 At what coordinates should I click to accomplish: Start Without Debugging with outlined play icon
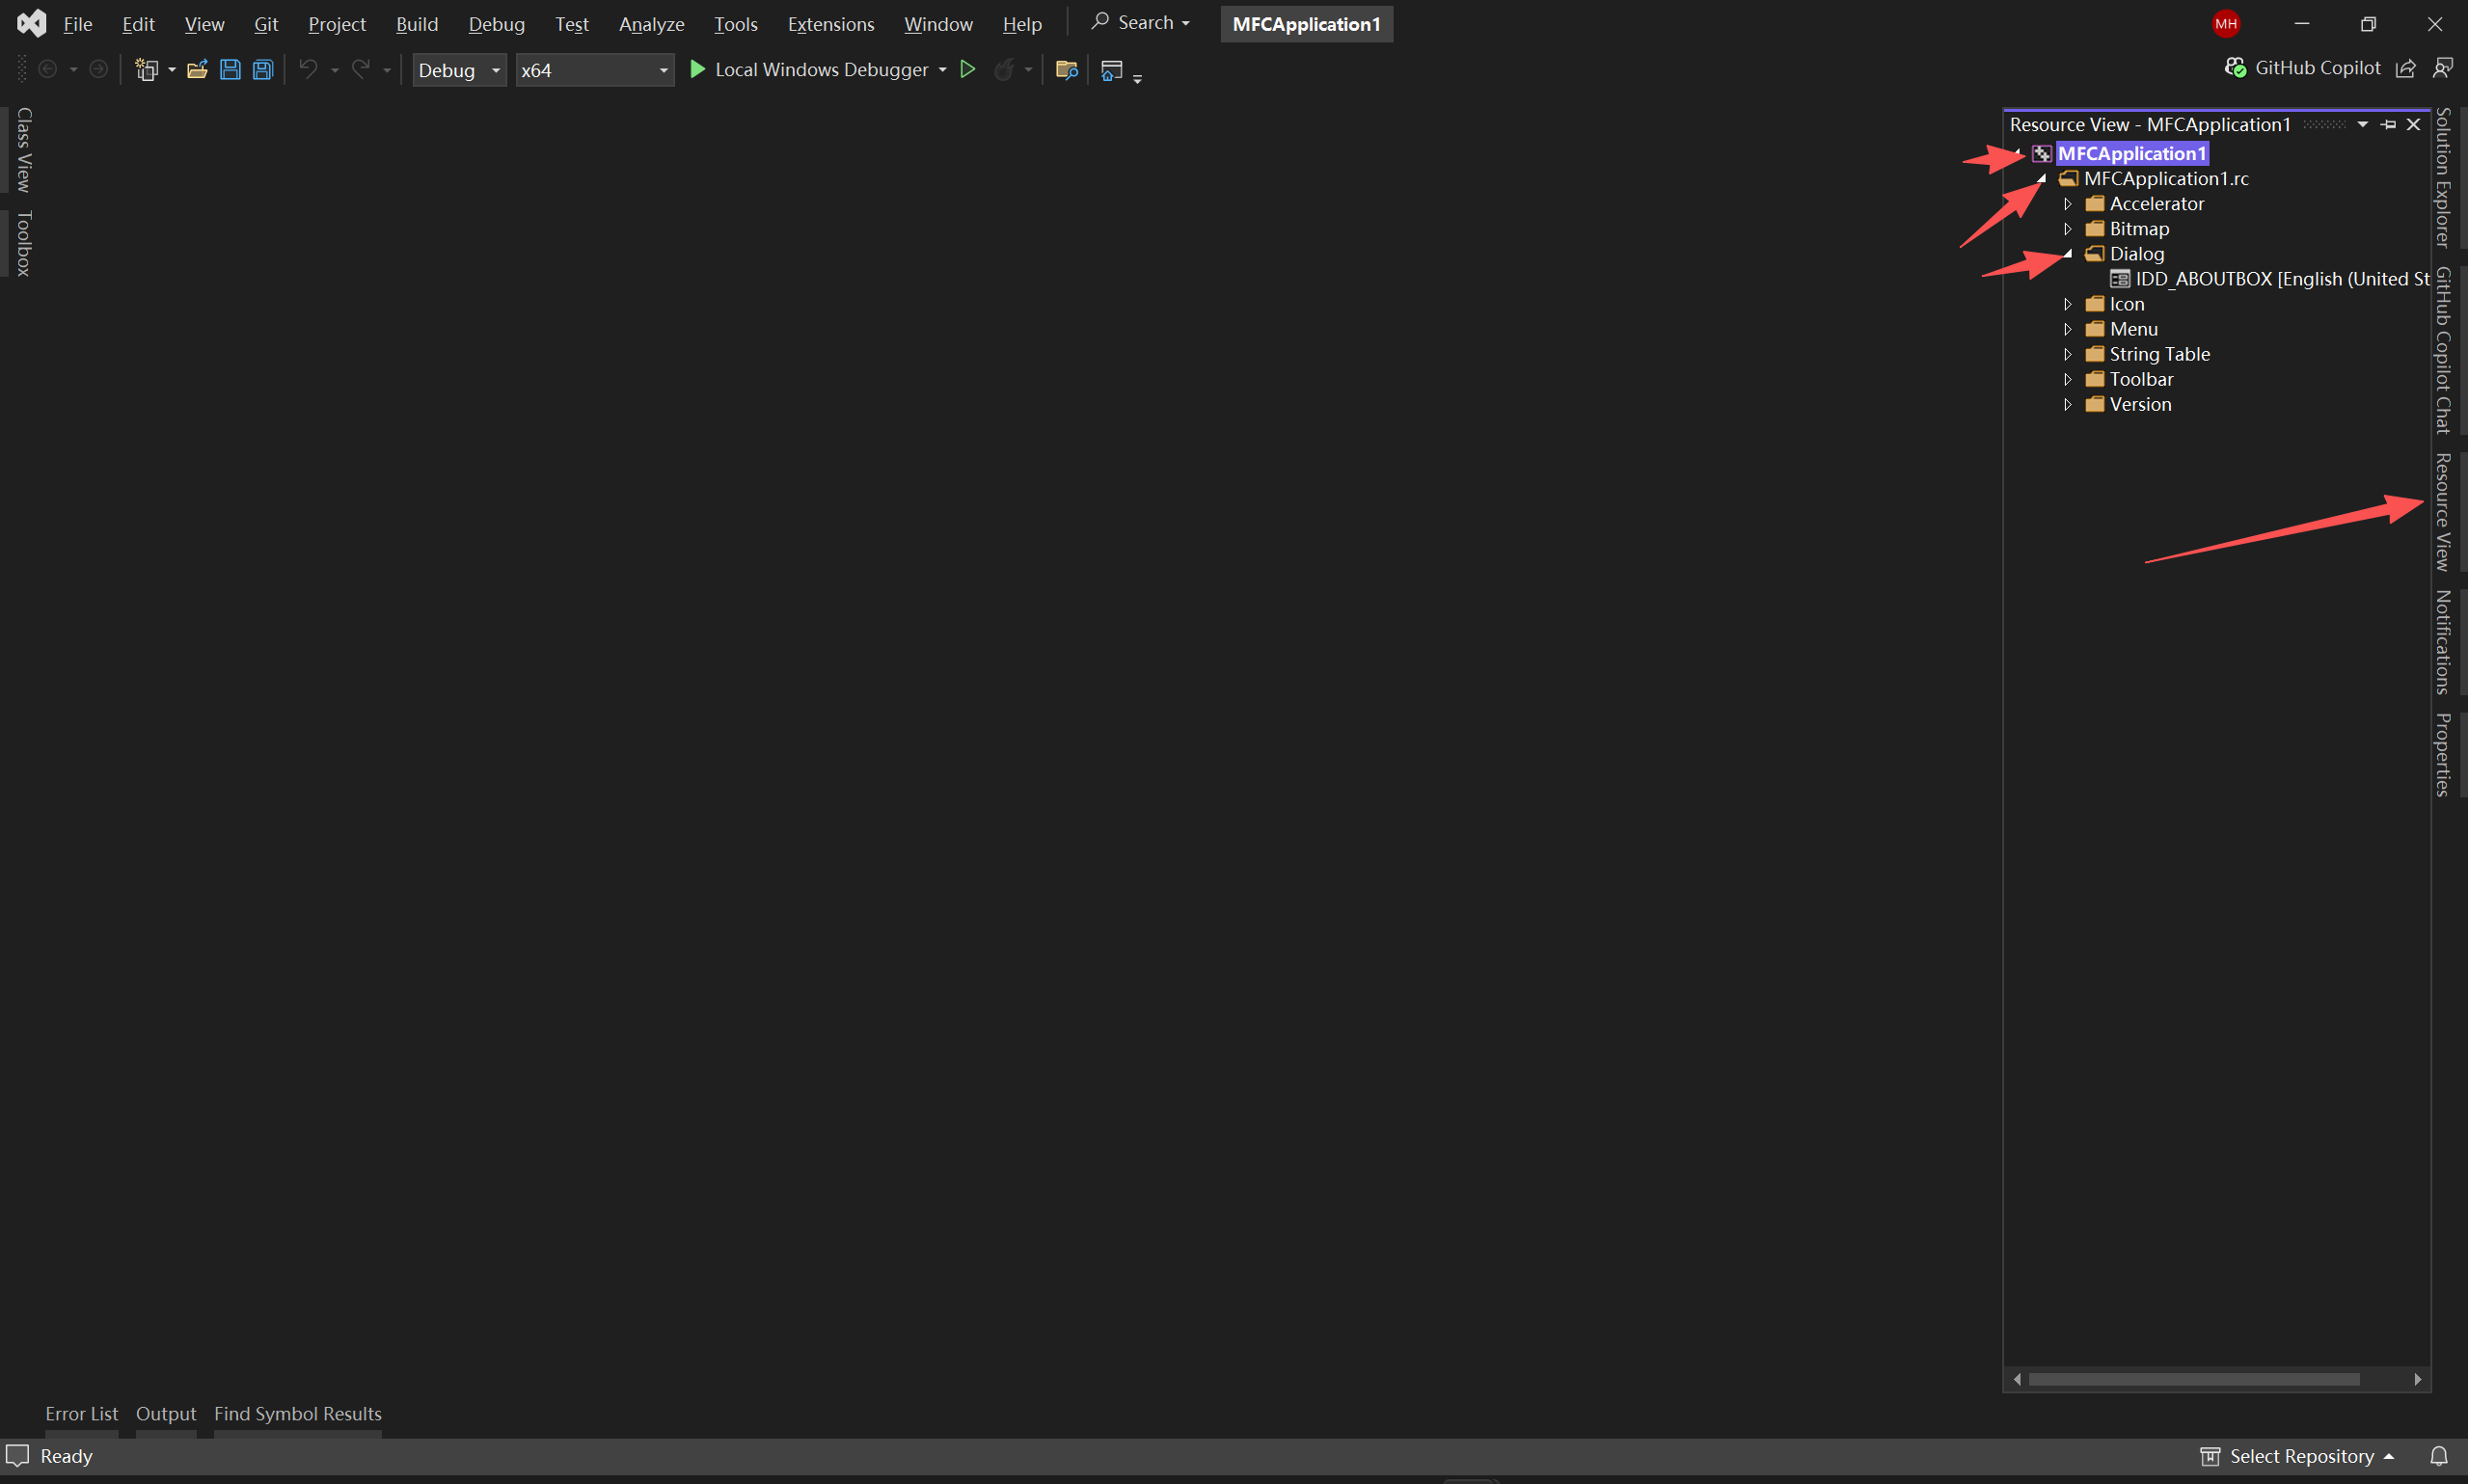[967, 69]
